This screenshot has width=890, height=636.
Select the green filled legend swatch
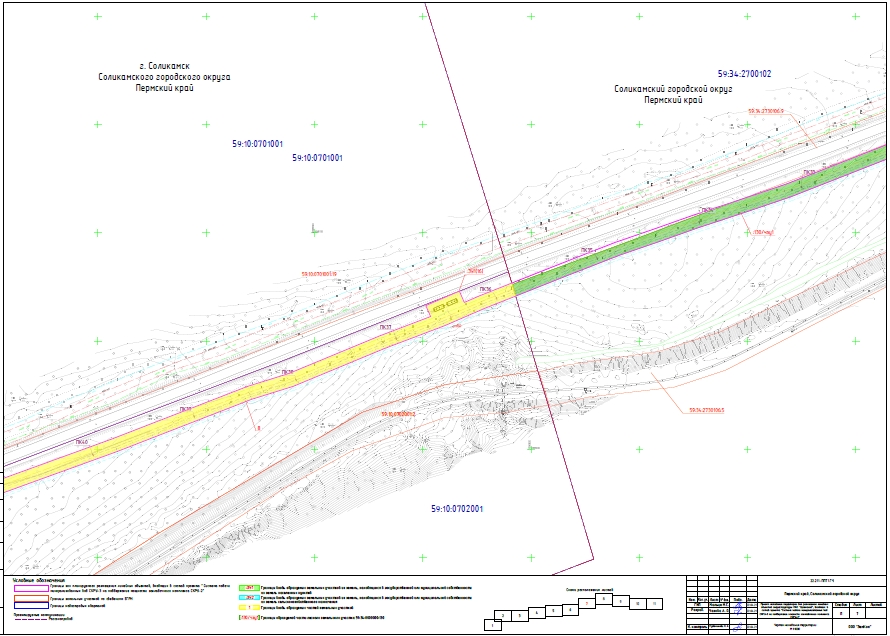pos(249,588)
